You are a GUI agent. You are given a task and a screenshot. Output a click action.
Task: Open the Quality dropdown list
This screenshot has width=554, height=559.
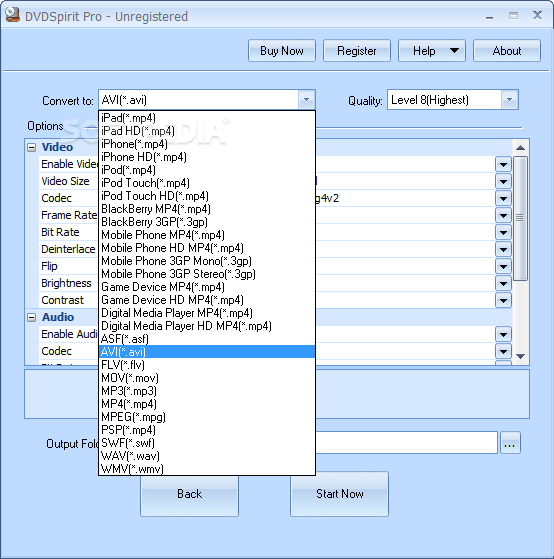pyautogui.click(x=509, y=100)
